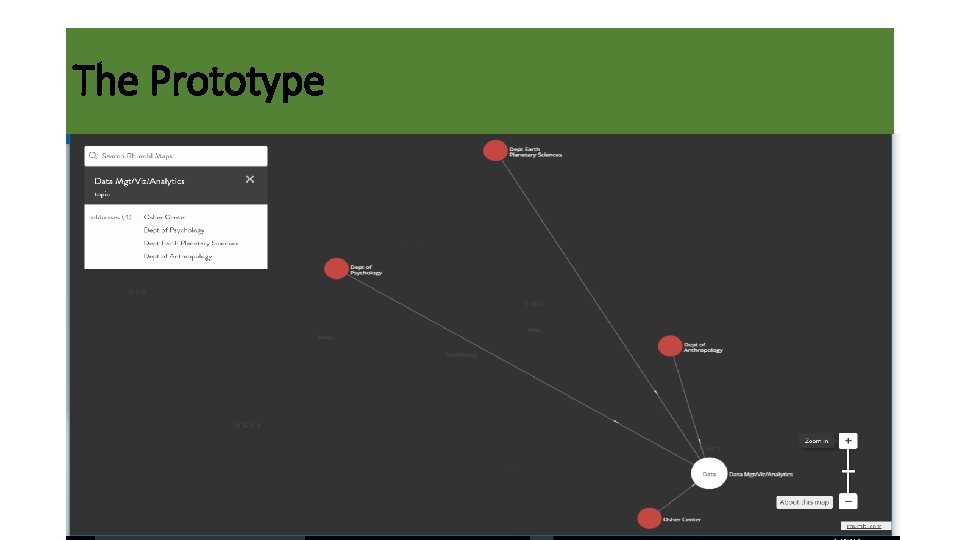This screenshot has height=540, width=960.
Task: Select 'Dept of Anthropology' in the addresses list
Action: 178,257
